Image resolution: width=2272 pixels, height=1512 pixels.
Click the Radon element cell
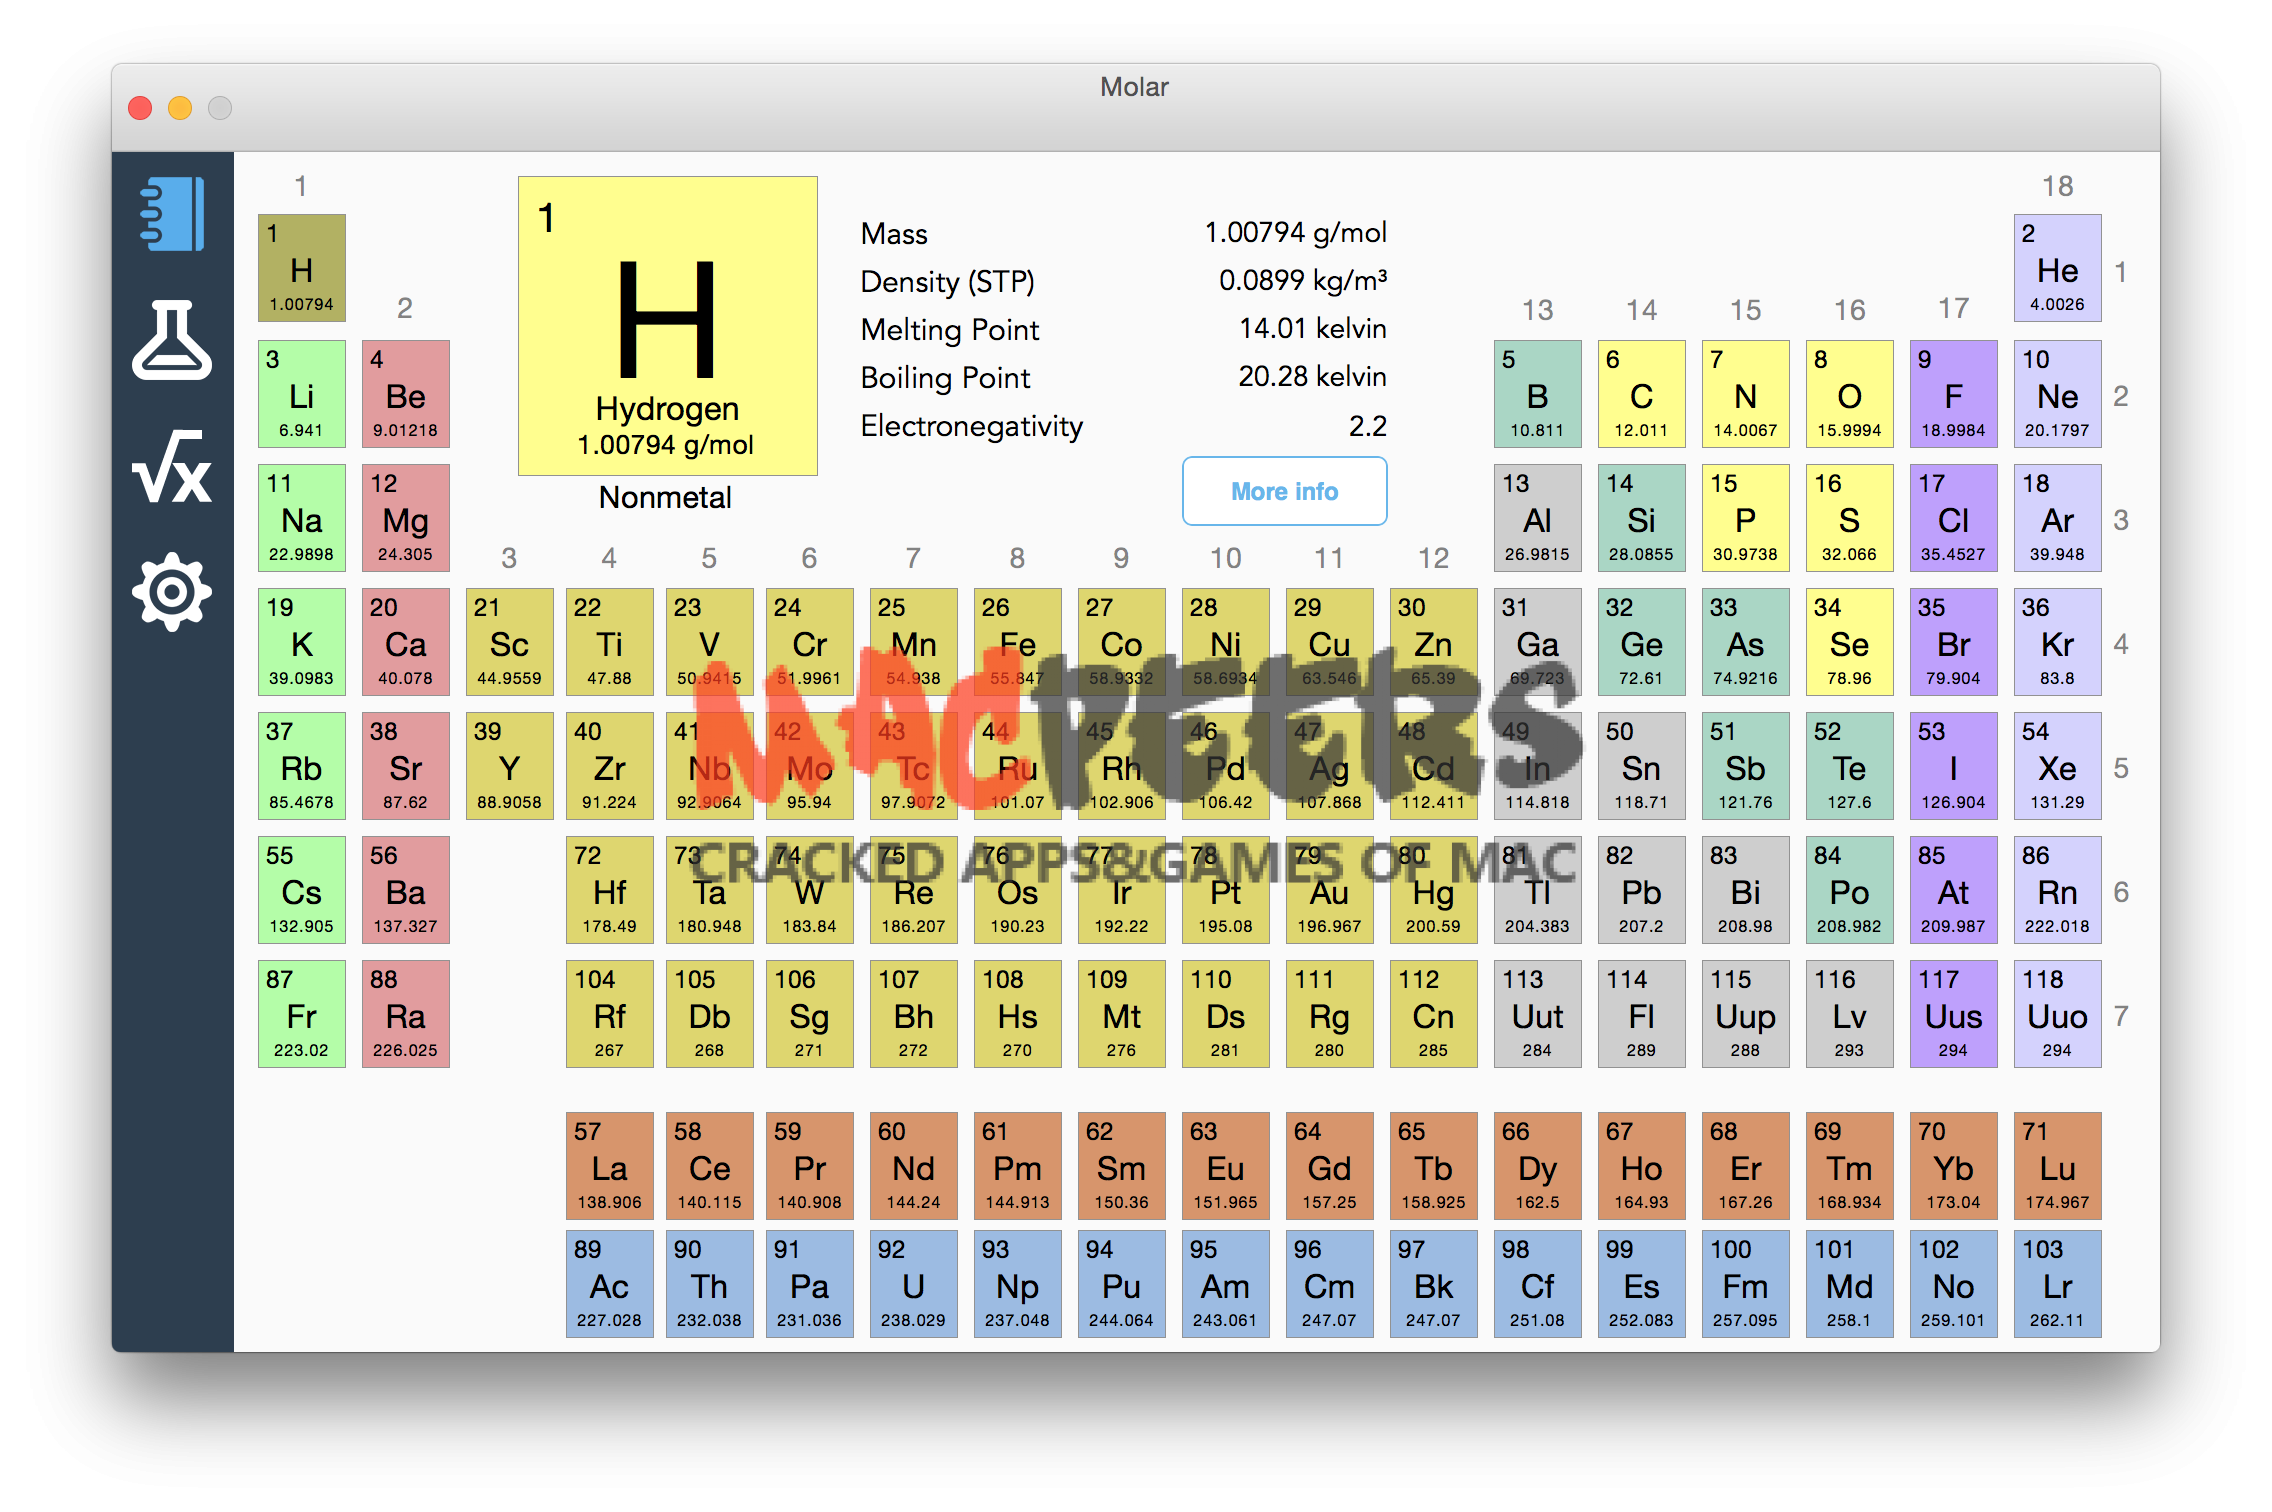(2057, 890)
